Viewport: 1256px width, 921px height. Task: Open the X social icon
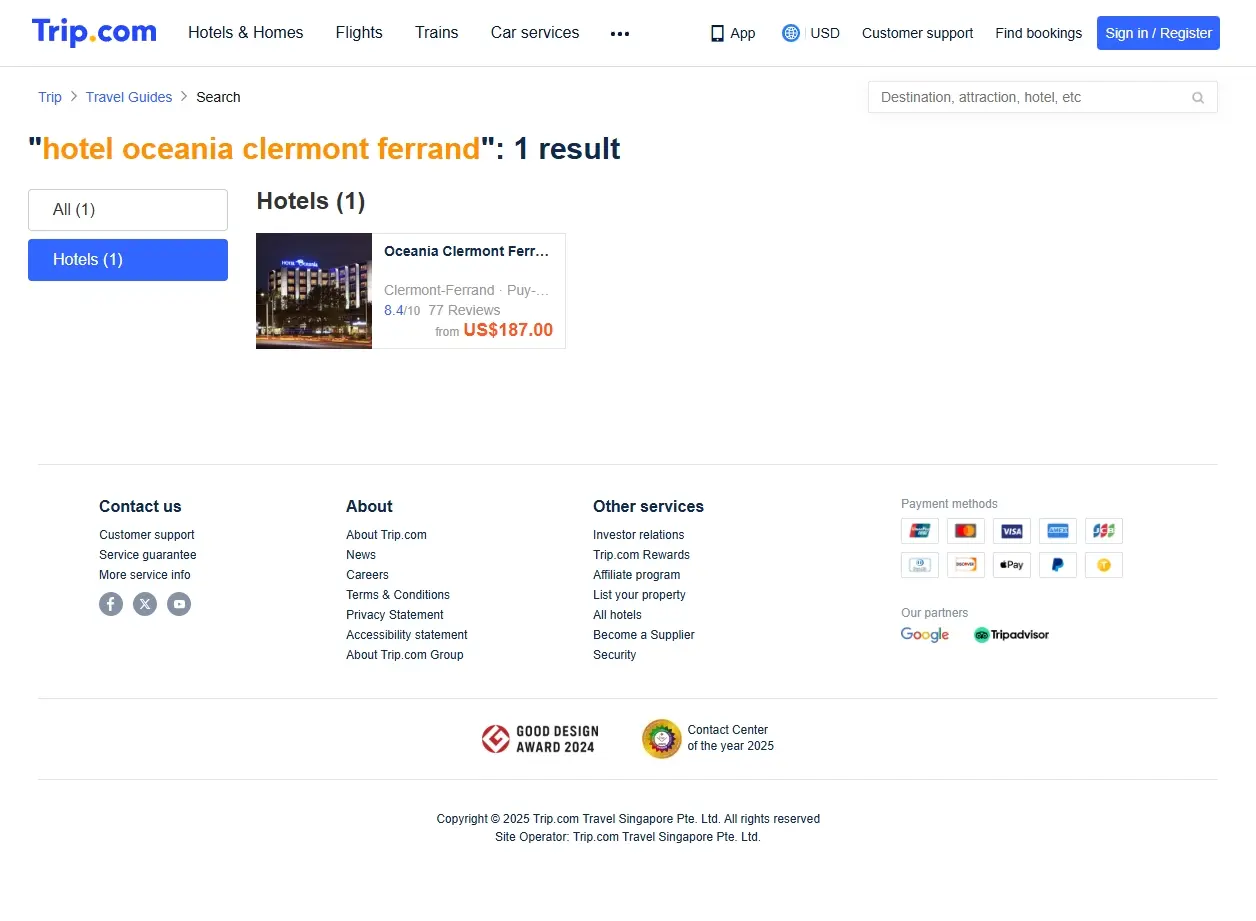pos(145,604)
